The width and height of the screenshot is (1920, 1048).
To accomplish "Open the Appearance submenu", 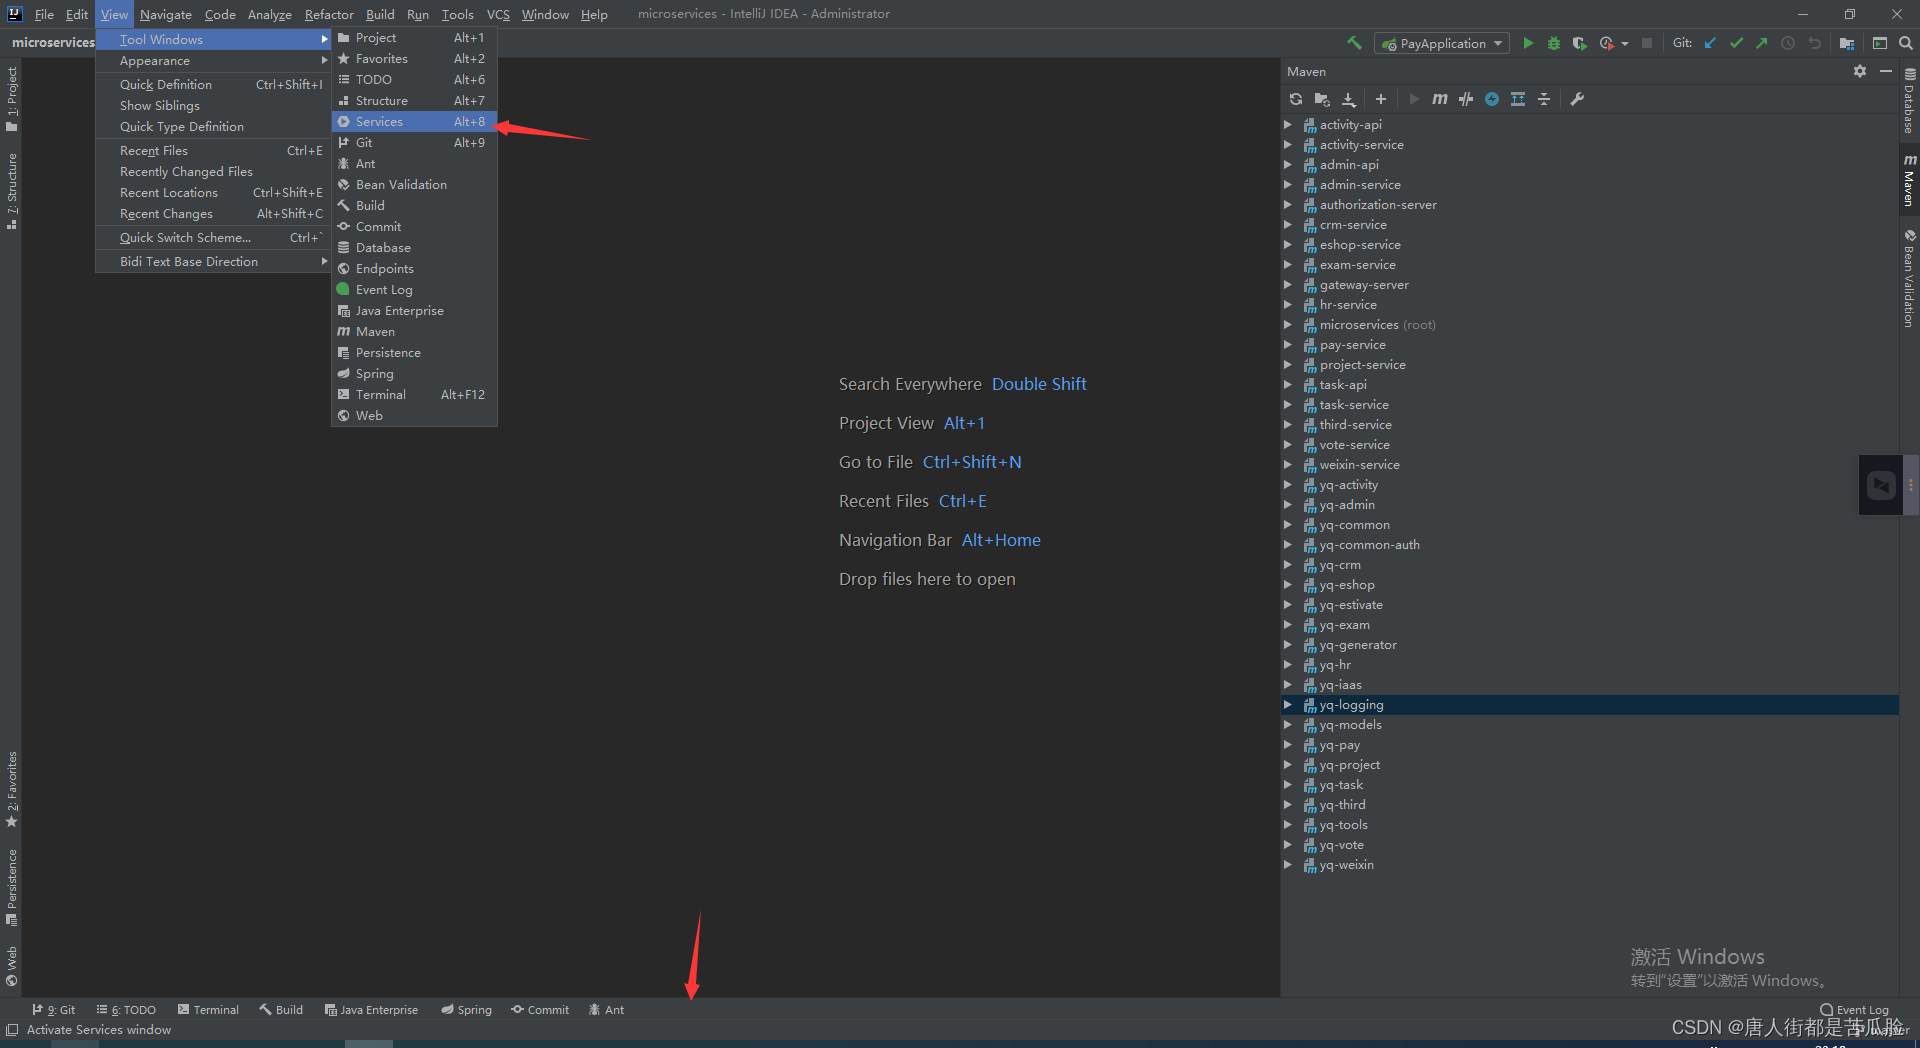I will [x=213, y=61].
